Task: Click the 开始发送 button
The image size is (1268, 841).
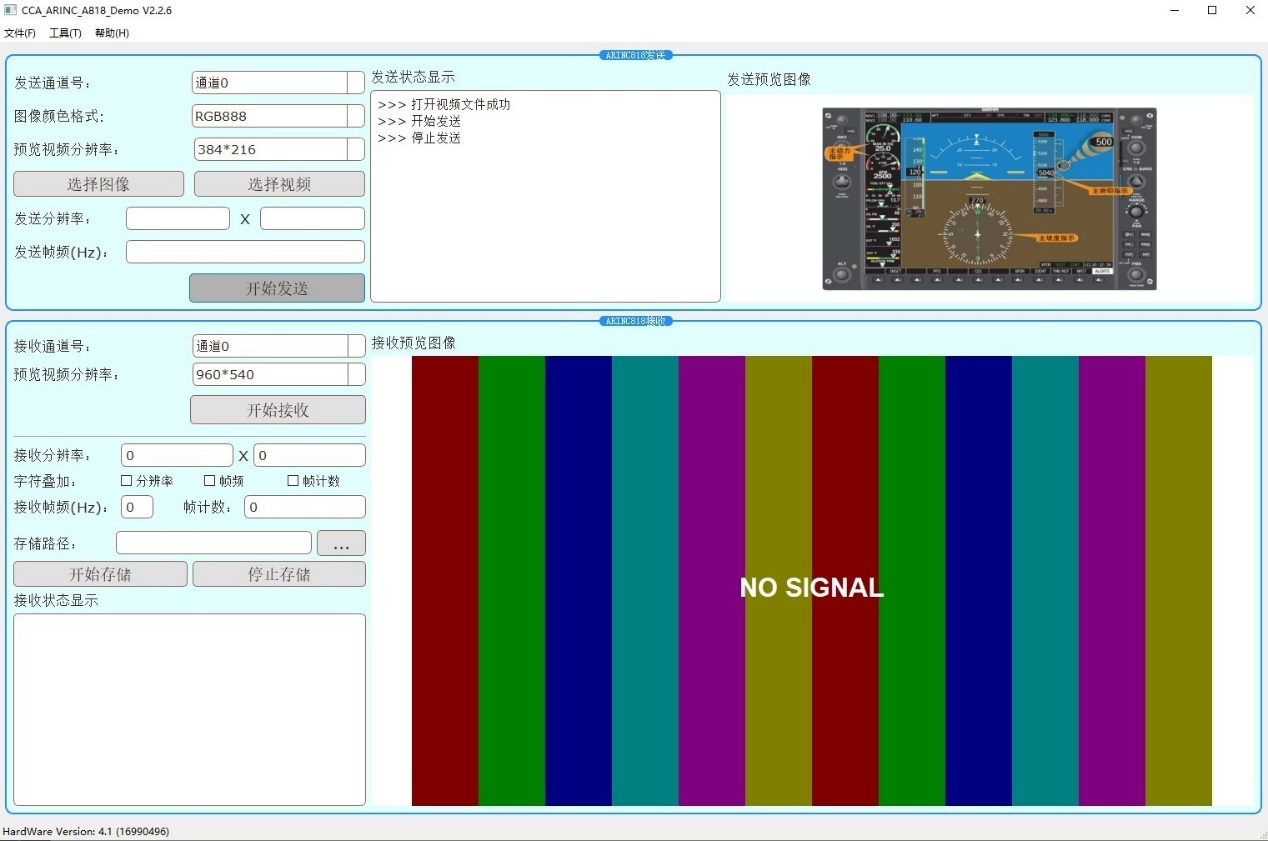Action: coord(277,288)
